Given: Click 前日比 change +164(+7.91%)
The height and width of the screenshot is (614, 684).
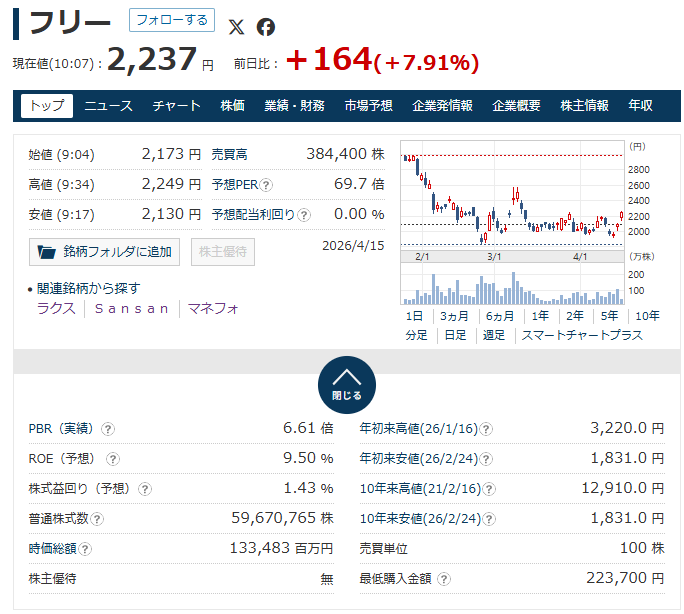Looking at the screenshot, I should [383, 60].
